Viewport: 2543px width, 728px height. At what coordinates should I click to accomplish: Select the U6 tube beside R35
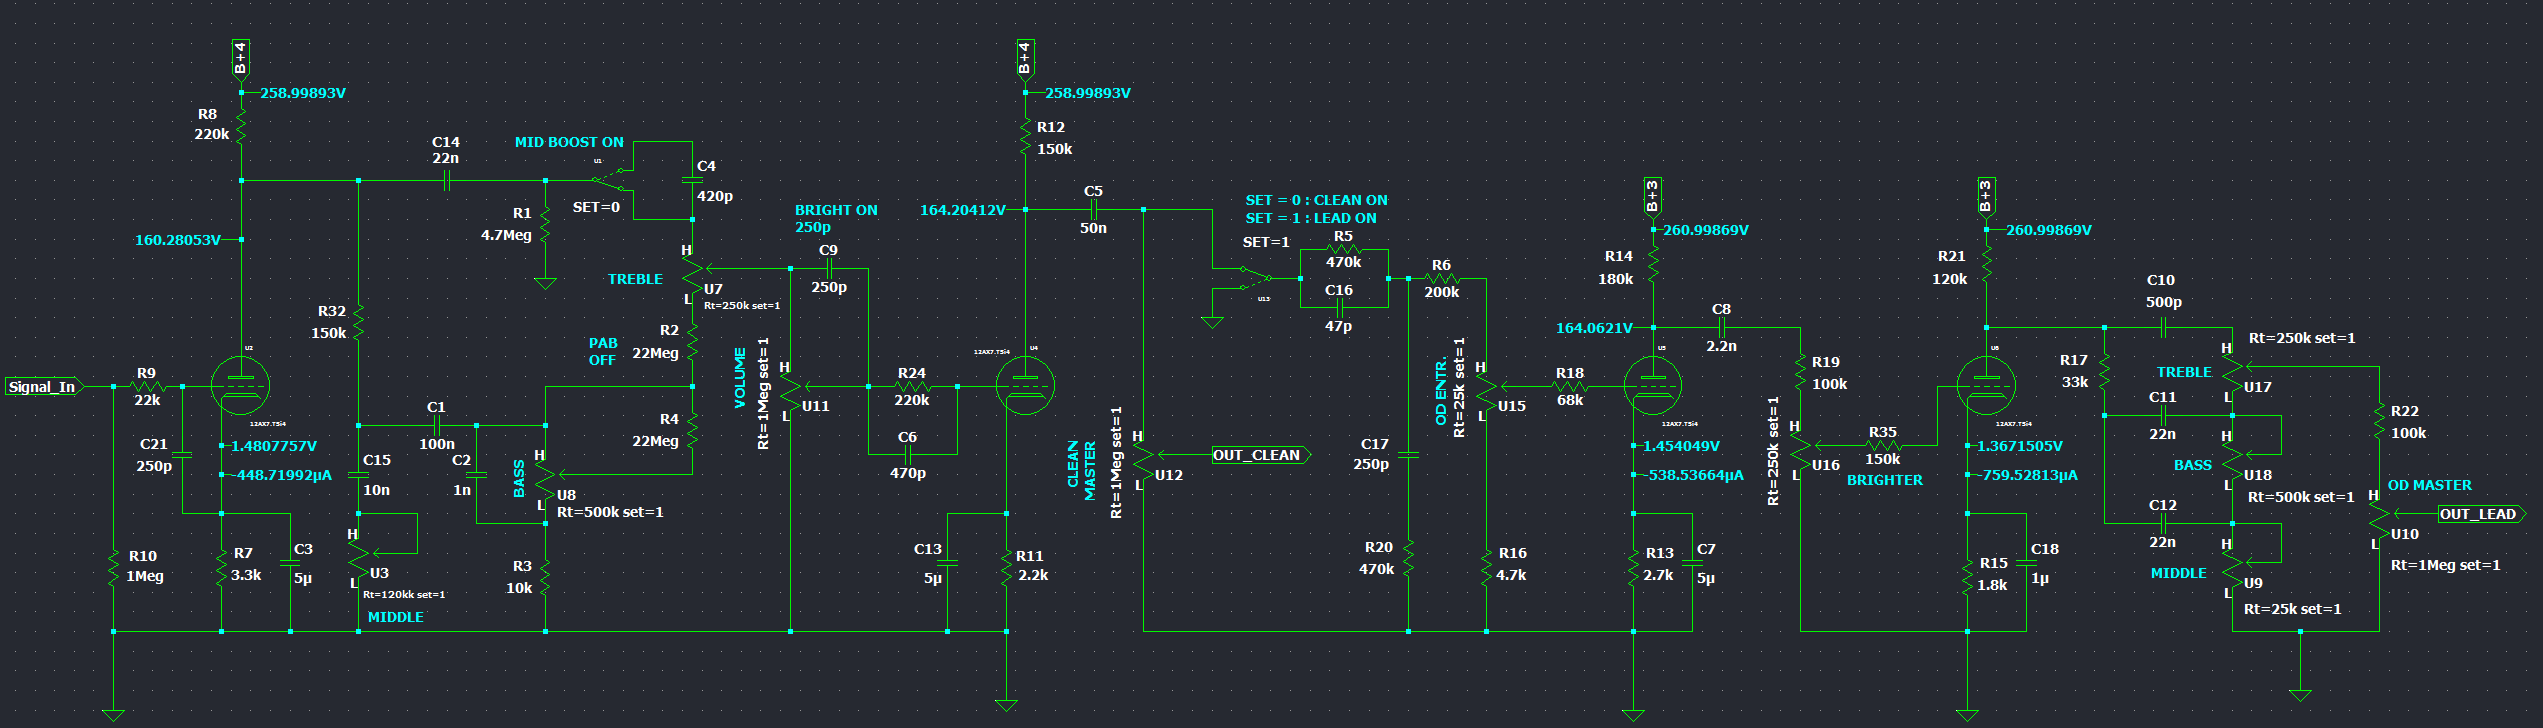point(1986,386)
